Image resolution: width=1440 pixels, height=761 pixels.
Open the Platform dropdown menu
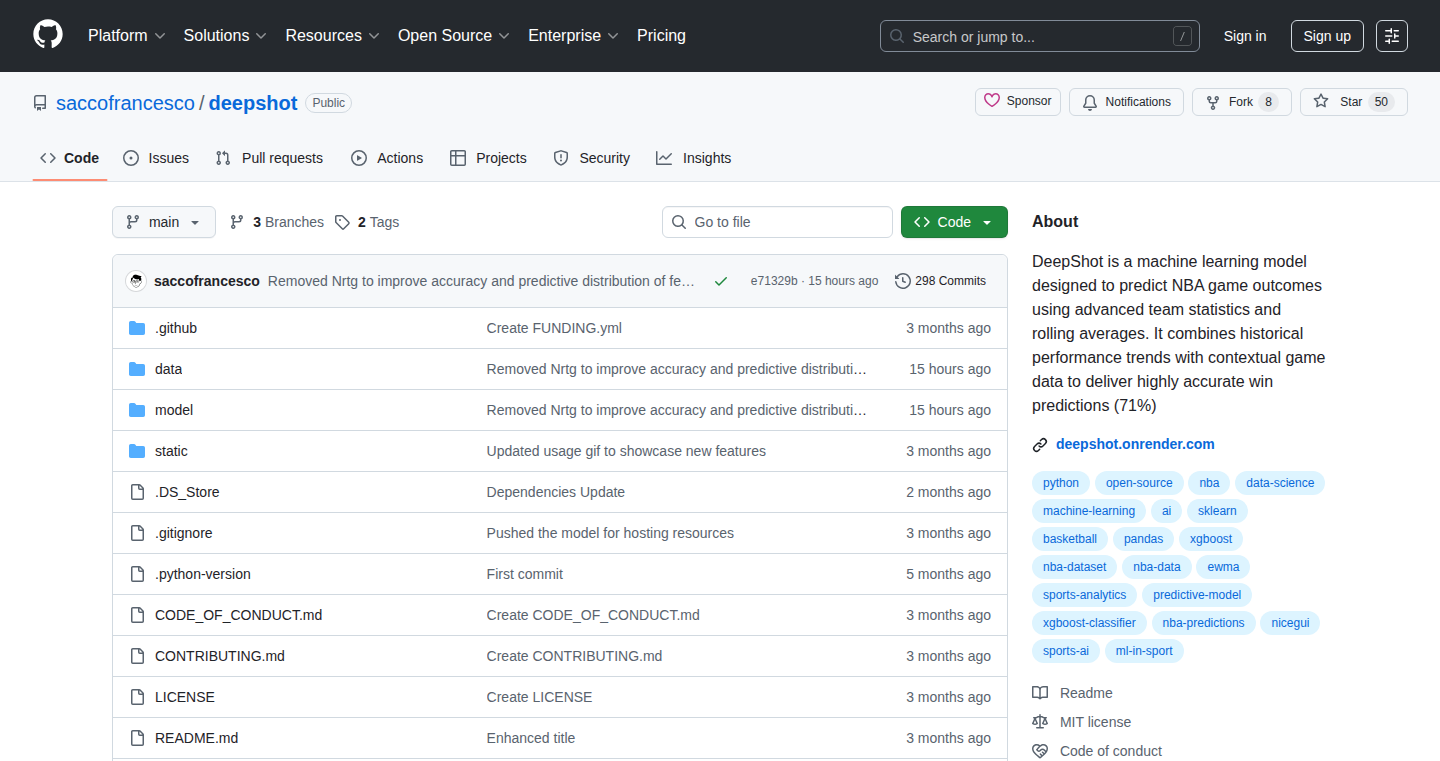coord(126,36)
